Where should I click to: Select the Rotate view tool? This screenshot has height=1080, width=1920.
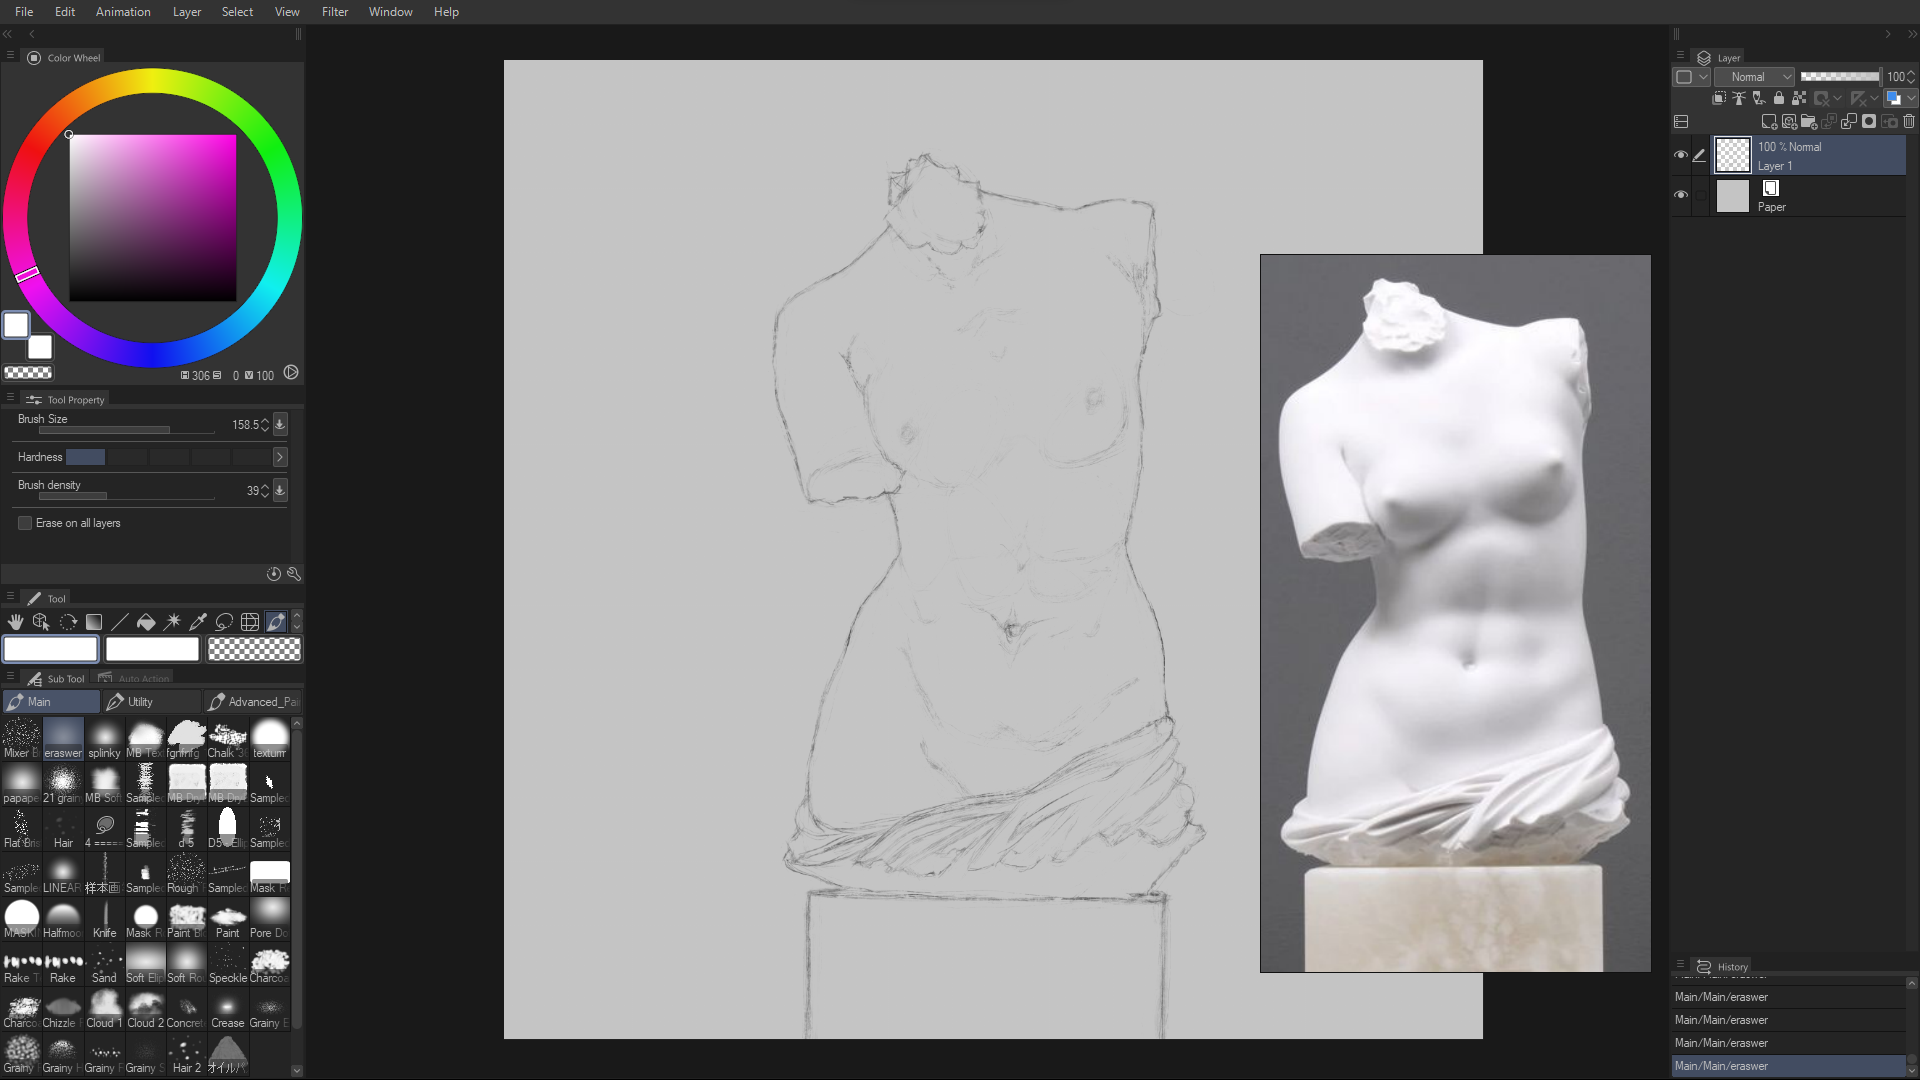click(68, 622)
